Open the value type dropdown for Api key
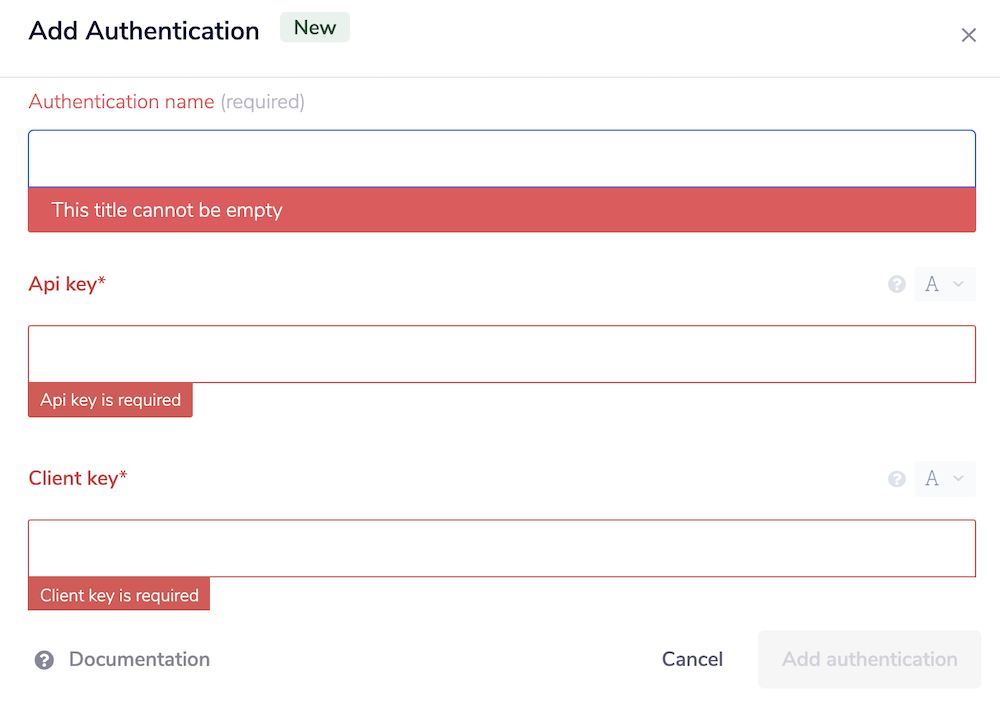 coord(945,284)
